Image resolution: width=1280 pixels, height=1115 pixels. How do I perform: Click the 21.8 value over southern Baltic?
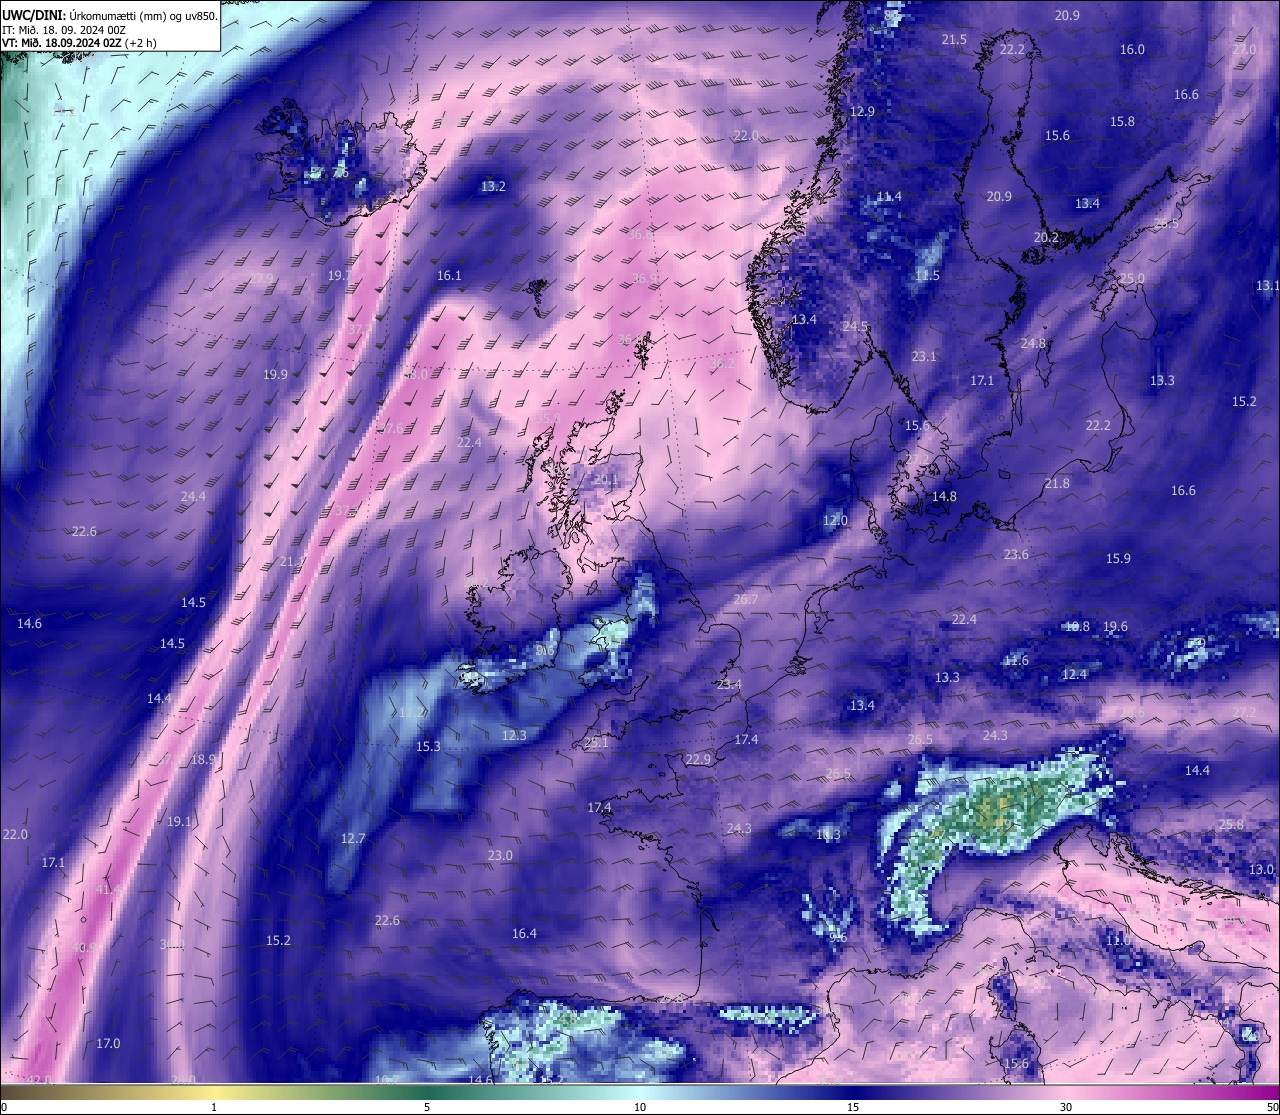point(1057,484)
